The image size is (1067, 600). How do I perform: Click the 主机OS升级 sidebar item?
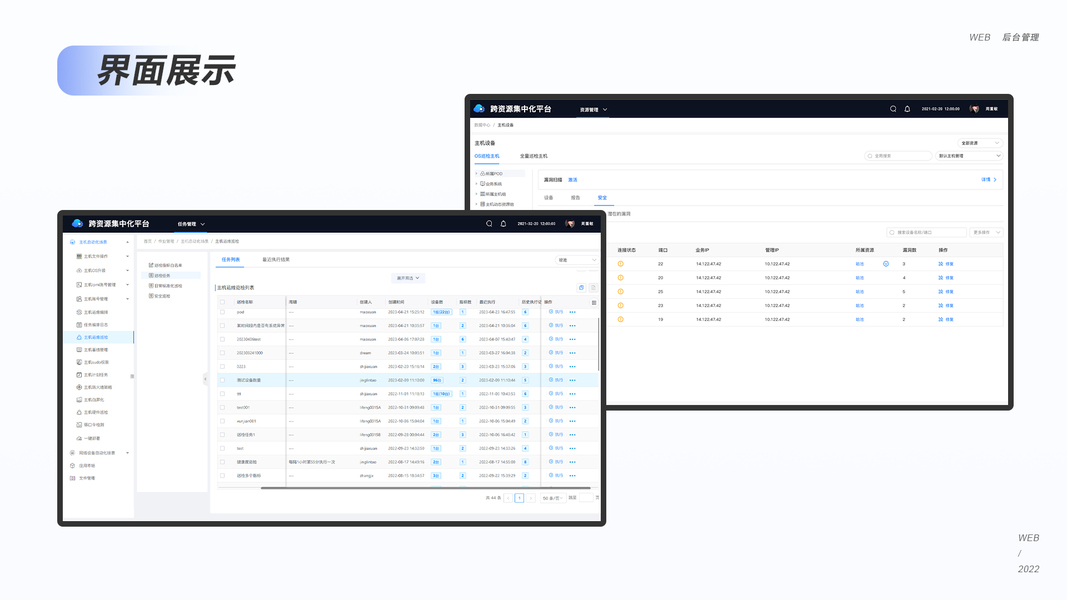(x=95, y=271)
